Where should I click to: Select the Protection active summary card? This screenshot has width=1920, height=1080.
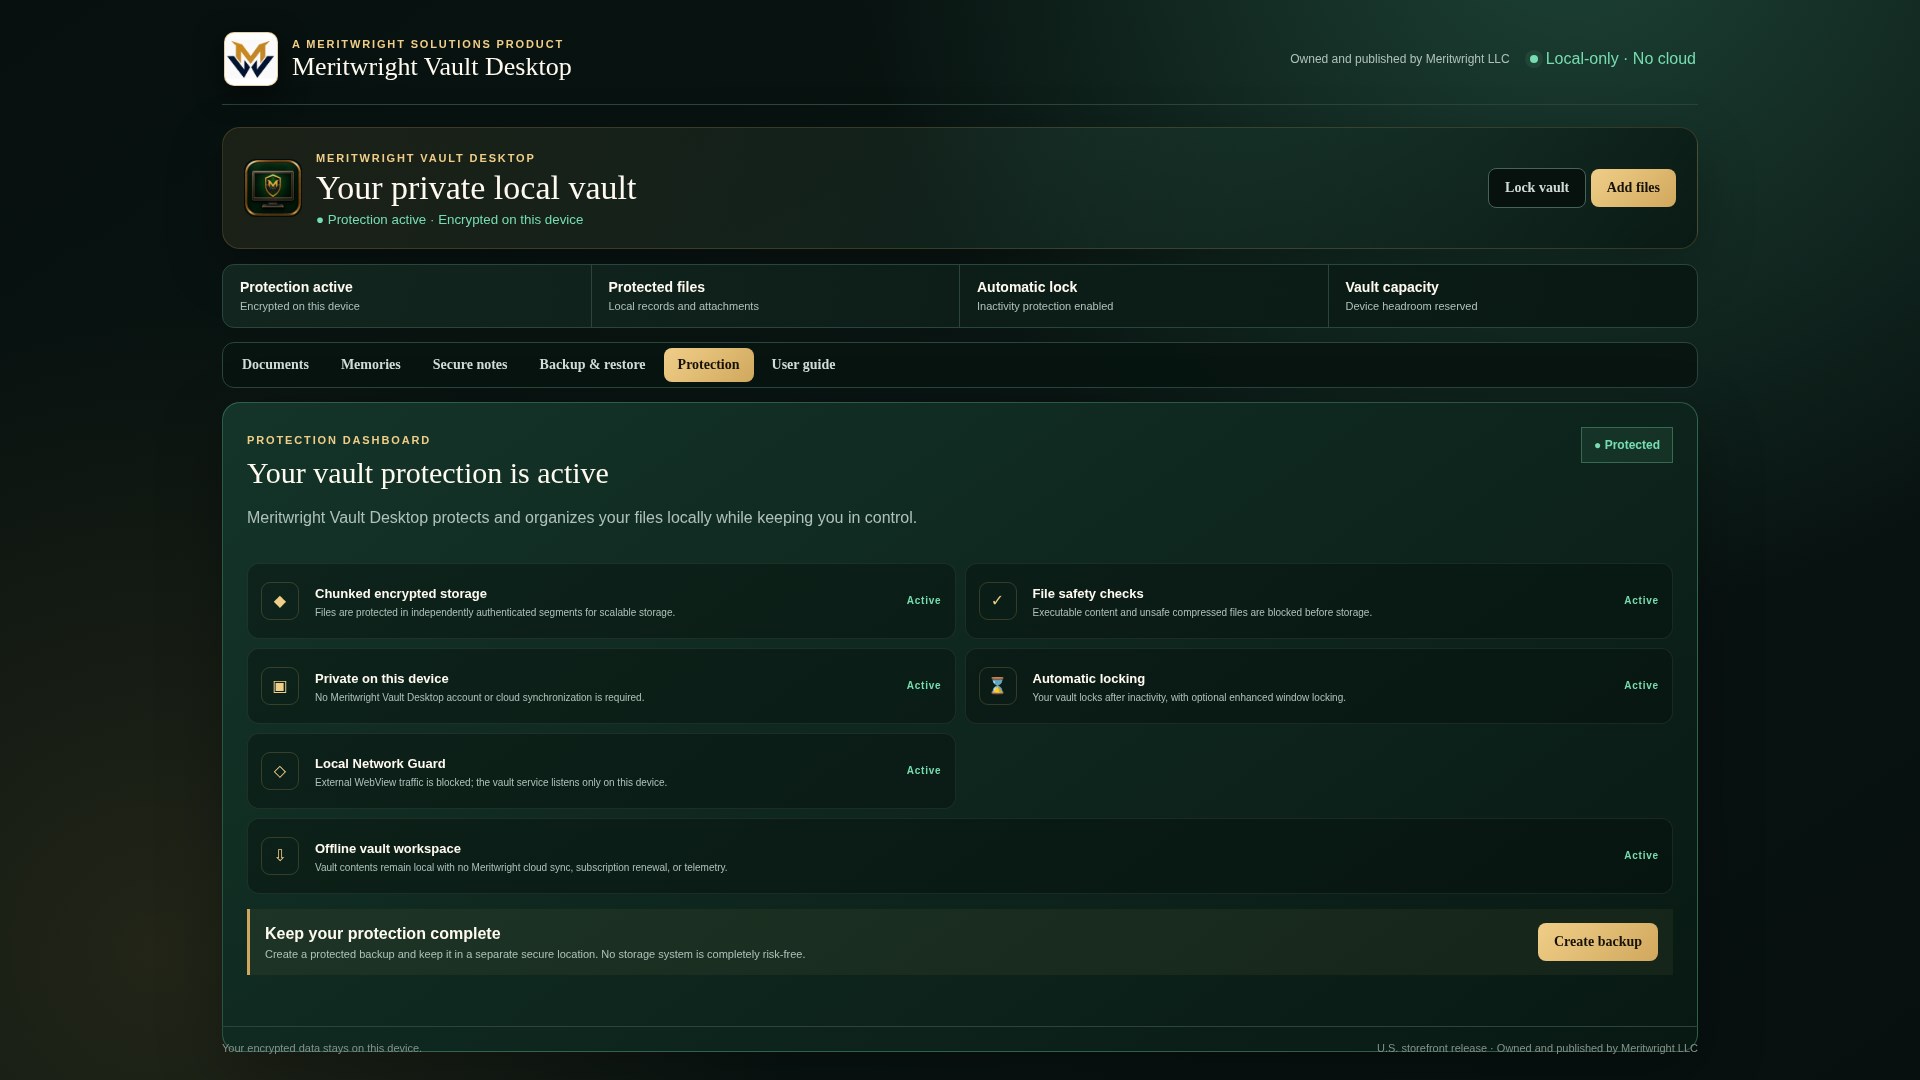pyautogui.click(x=407, y=296)
